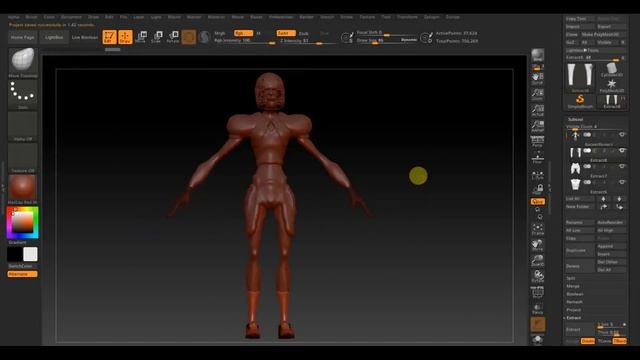Click the AAHalf icon
640x360 pixels.
point(538,126)
